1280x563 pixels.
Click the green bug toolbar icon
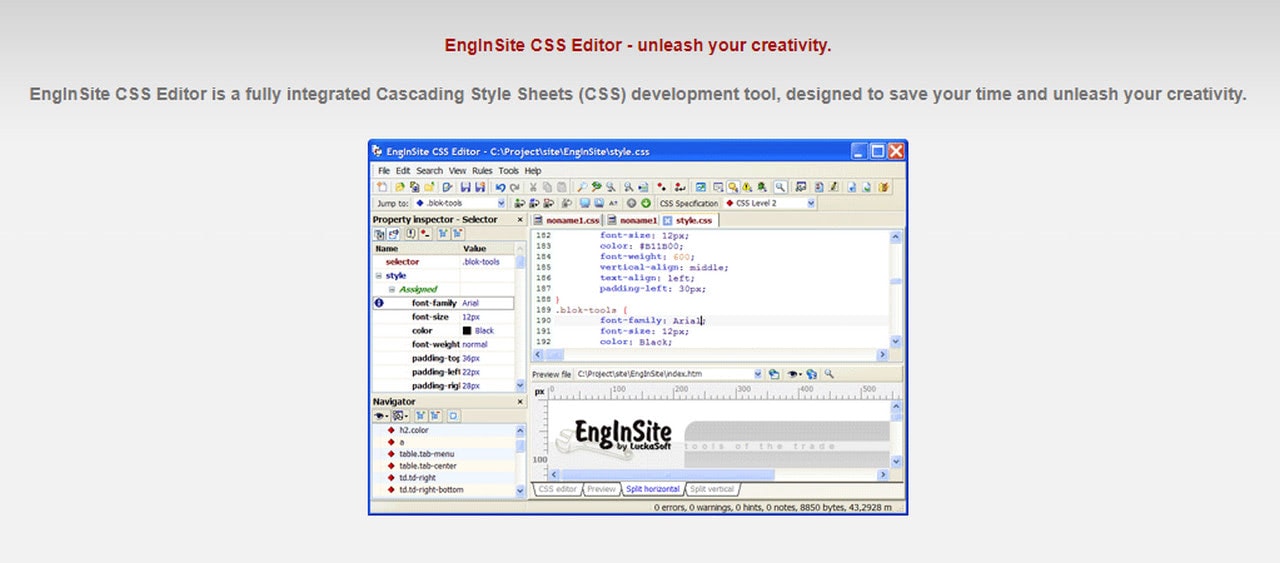tap(762, 187)
